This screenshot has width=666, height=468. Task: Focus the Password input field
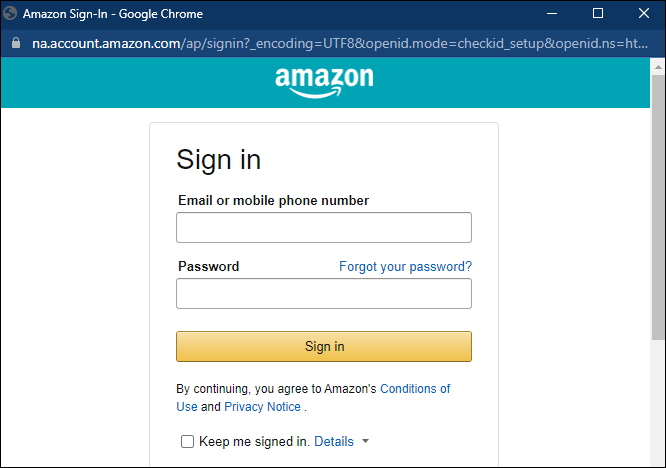click(x=324, y=293)
